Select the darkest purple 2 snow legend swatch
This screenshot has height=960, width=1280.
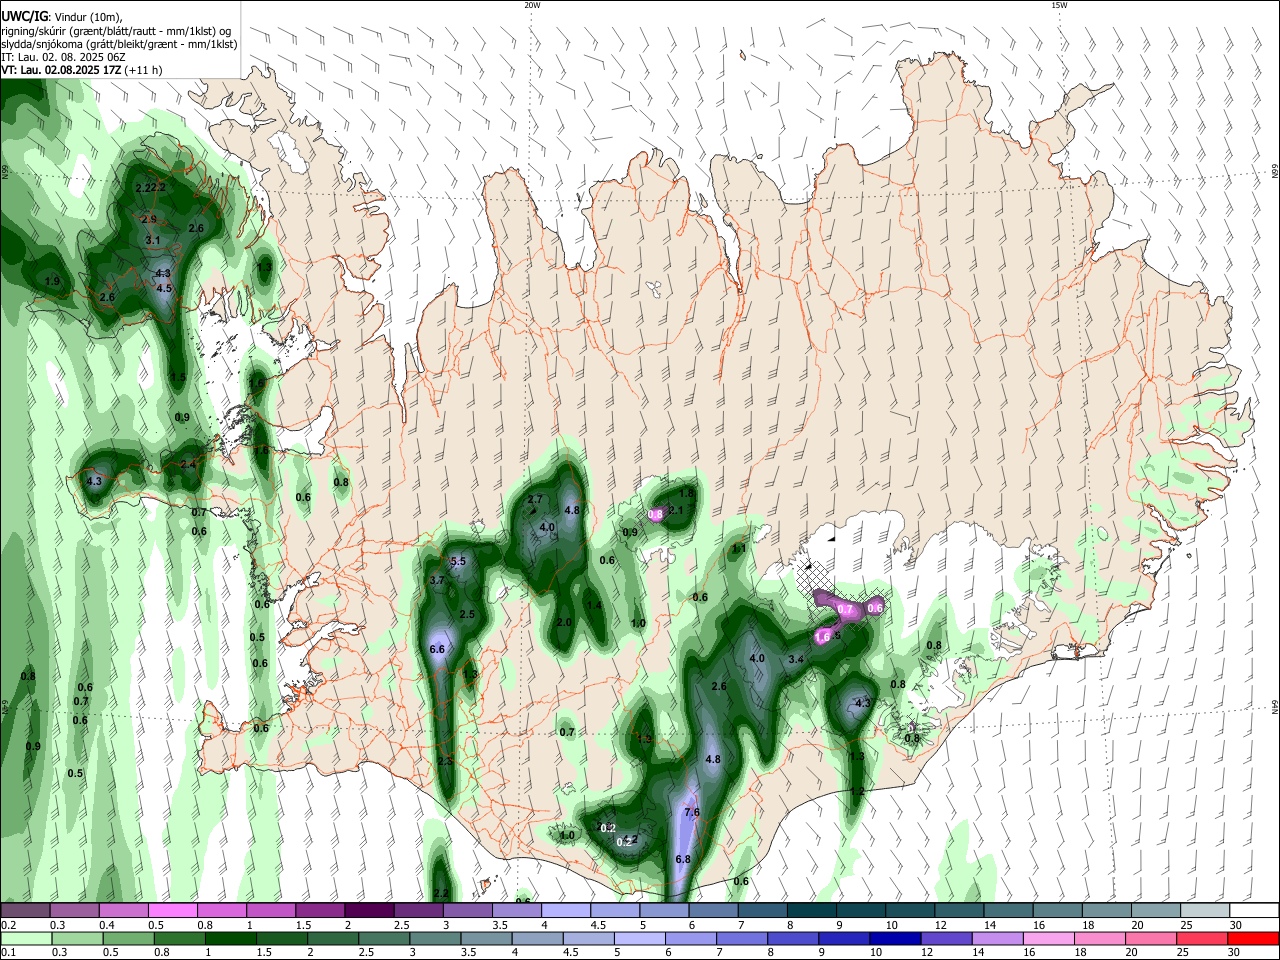point(368,911)
